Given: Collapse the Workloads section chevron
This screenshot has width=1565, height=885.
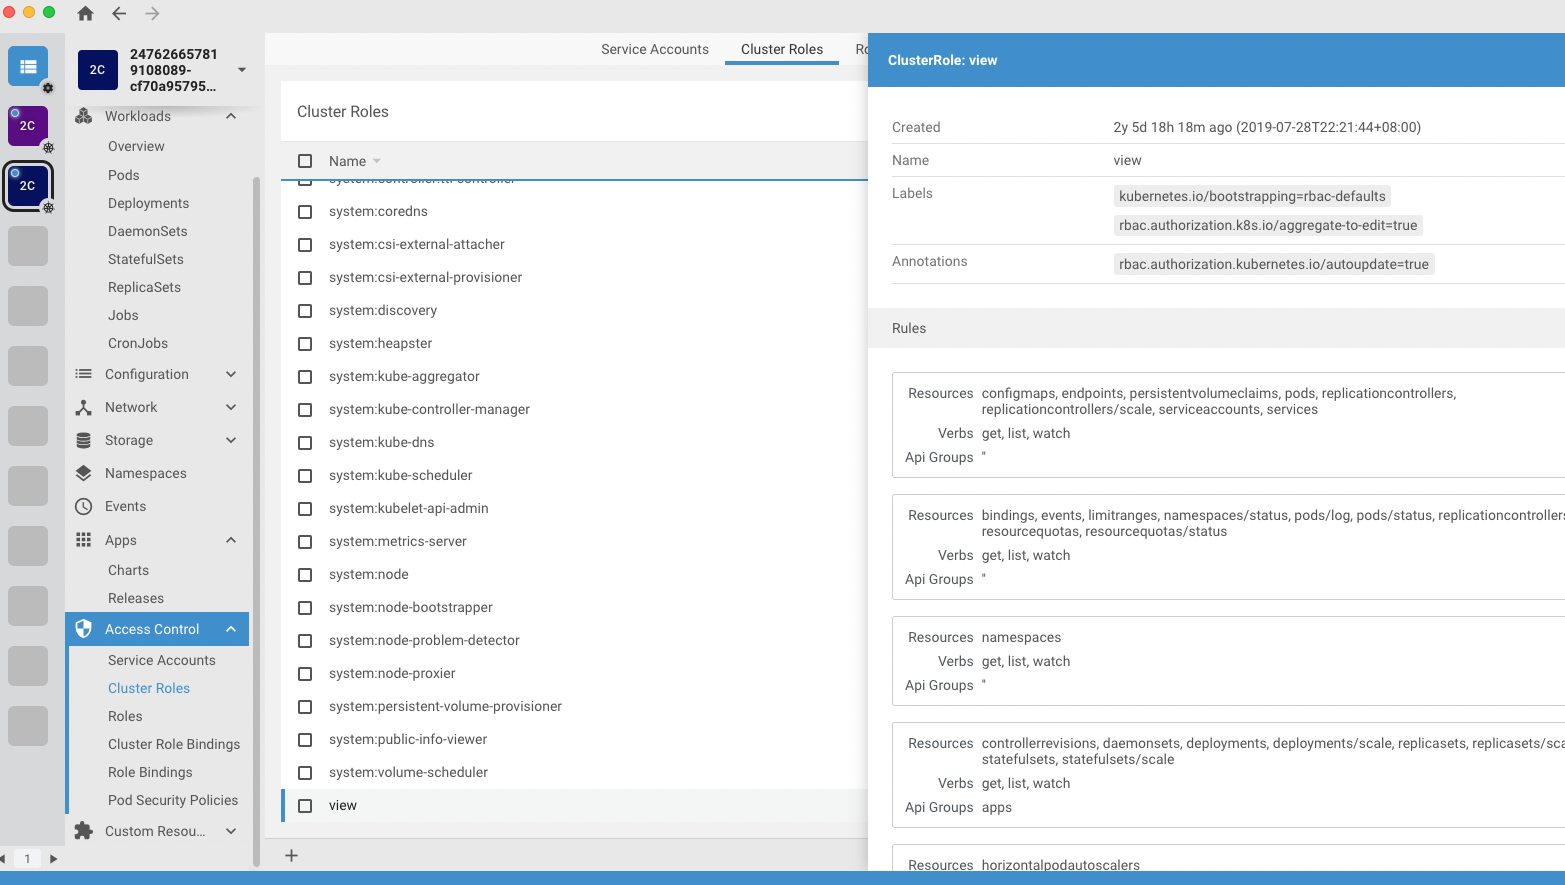Looking at the screenshot, I should tap(231, 116).
